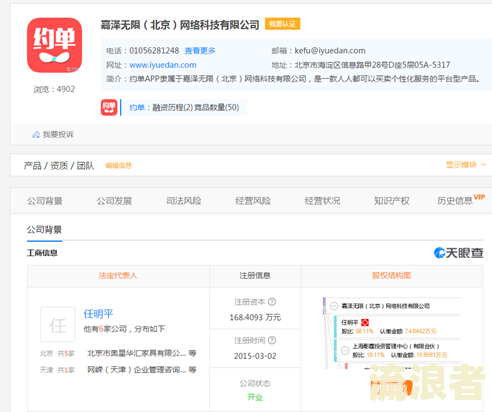Open 北京市凤凰华汇家具有限公... company link
492x412 pixels.
coord(137,353)
